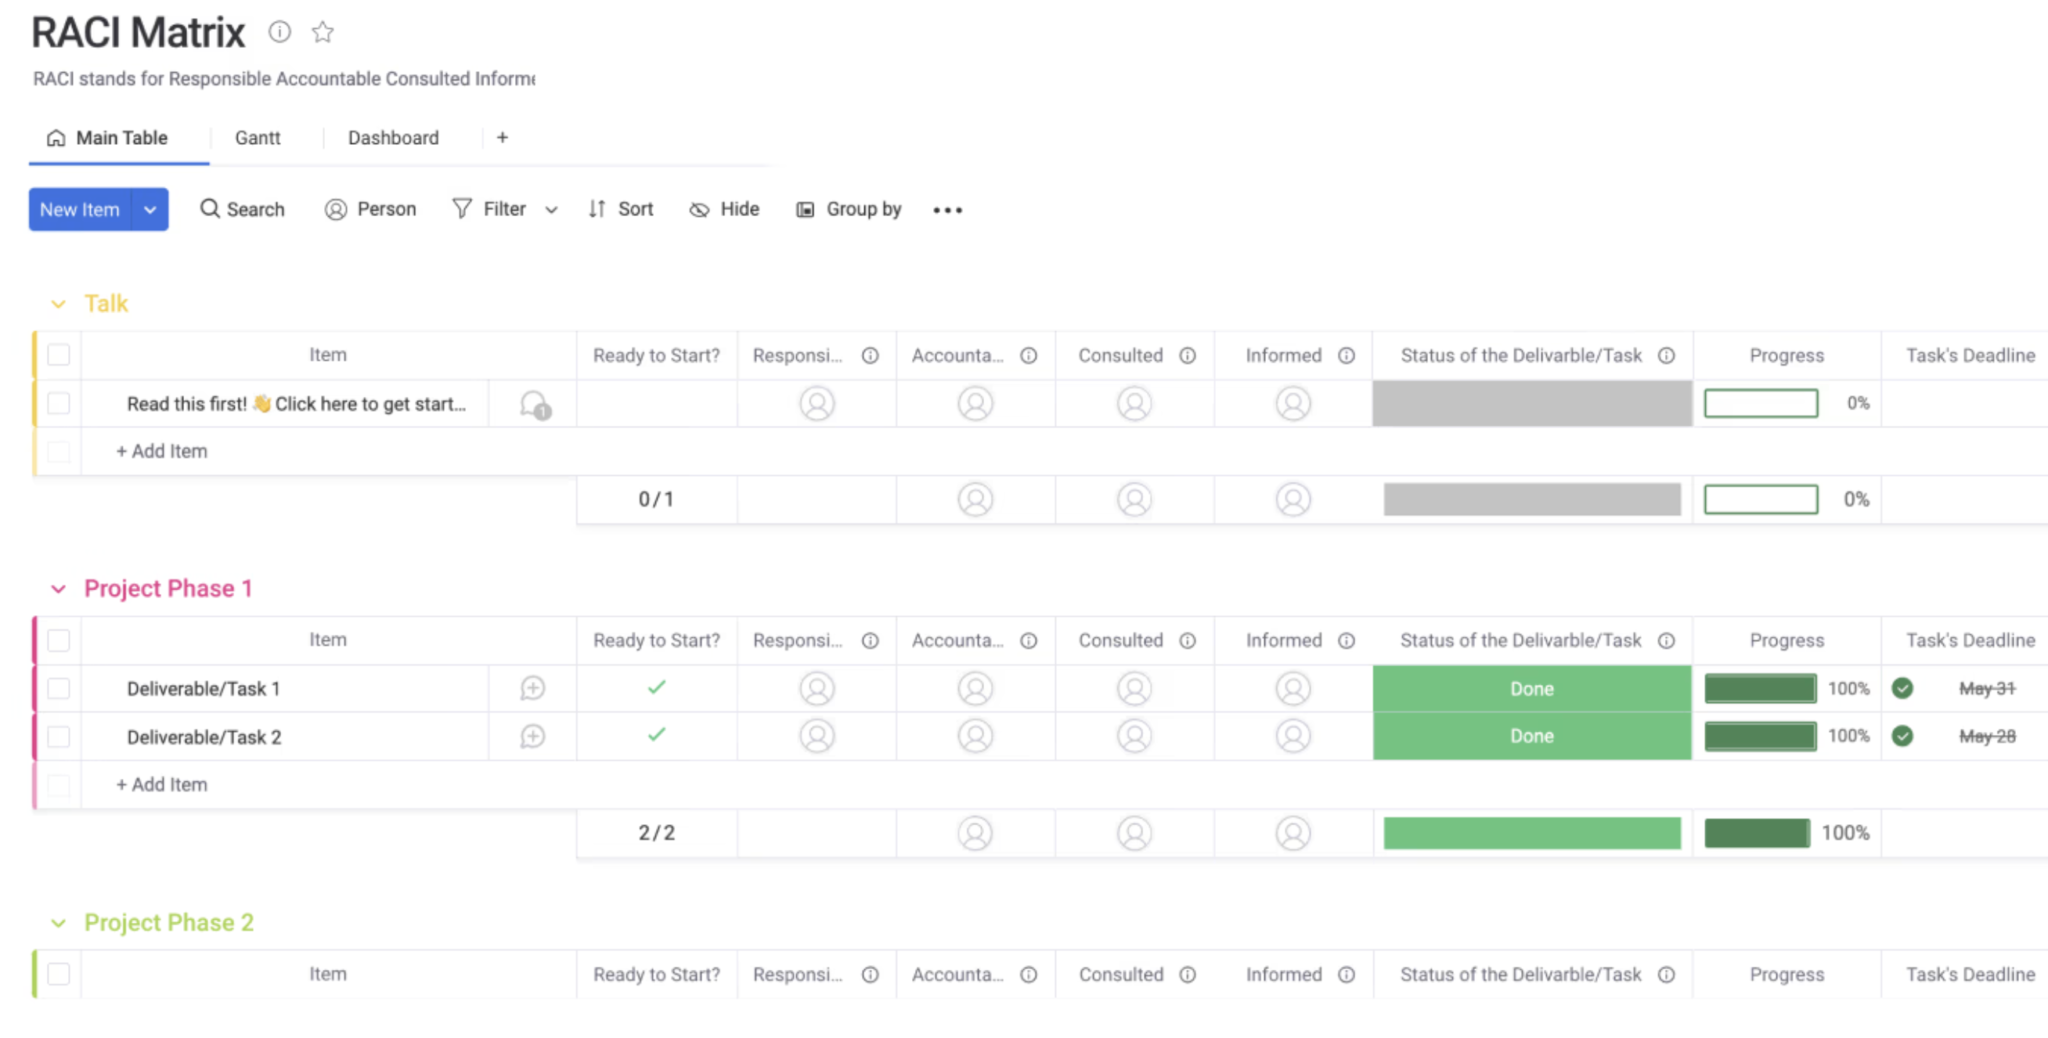2048x1038 pixels.
Task: Open the Sort tool in the toolbar
Action: point(620,209)
